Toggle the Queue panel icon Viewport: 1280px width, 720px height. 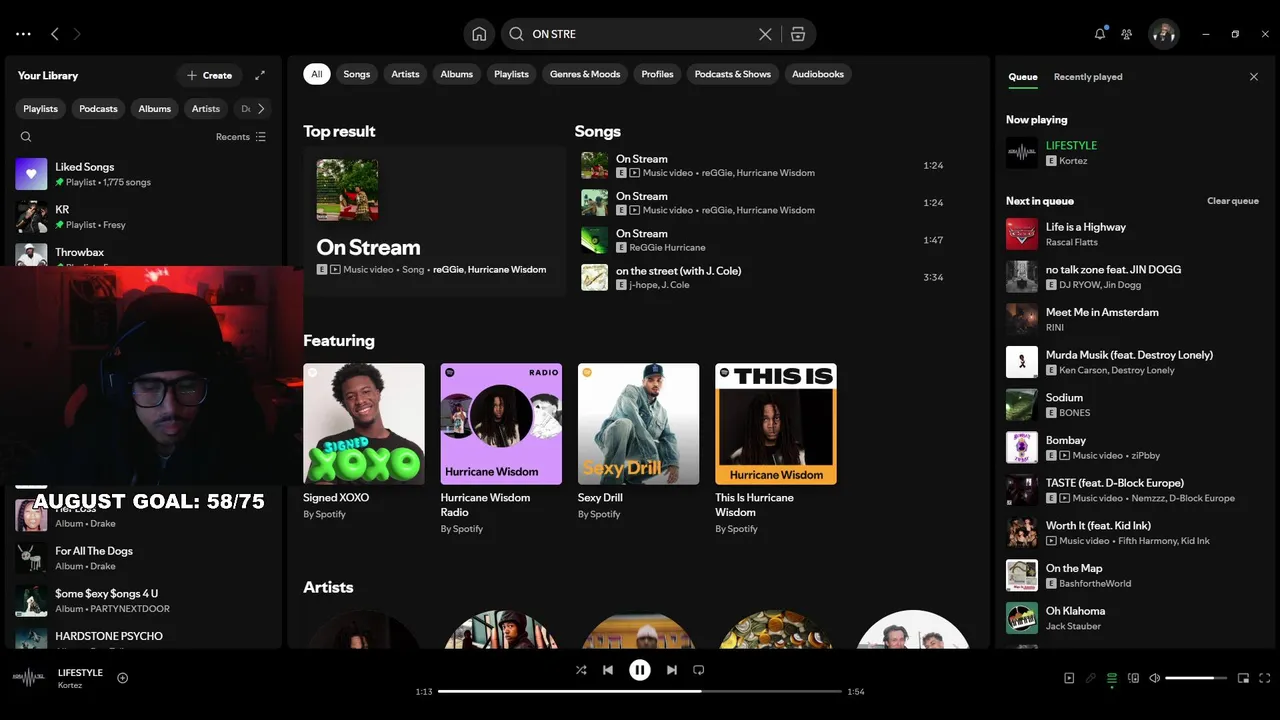point(1112,678)
